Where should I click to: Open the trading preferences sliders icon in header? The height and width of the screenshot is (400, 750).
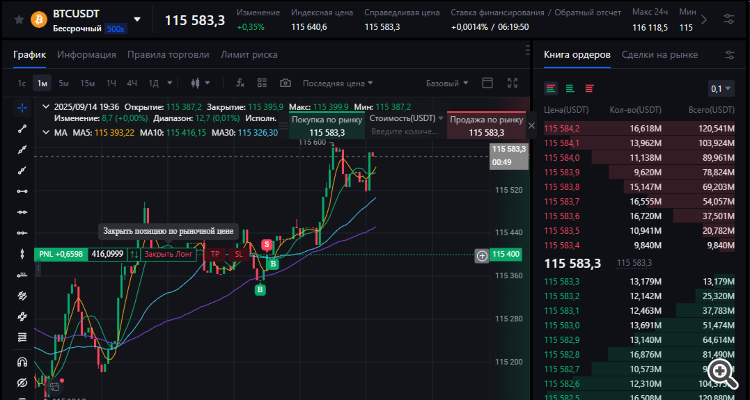click(x=729, y=19)
